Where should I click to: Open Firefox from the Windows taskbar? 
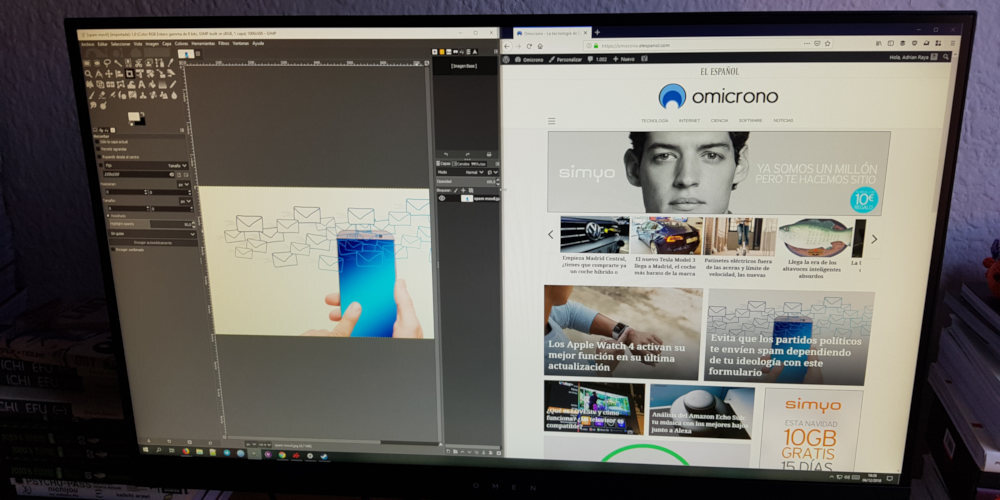coord(186,452)
